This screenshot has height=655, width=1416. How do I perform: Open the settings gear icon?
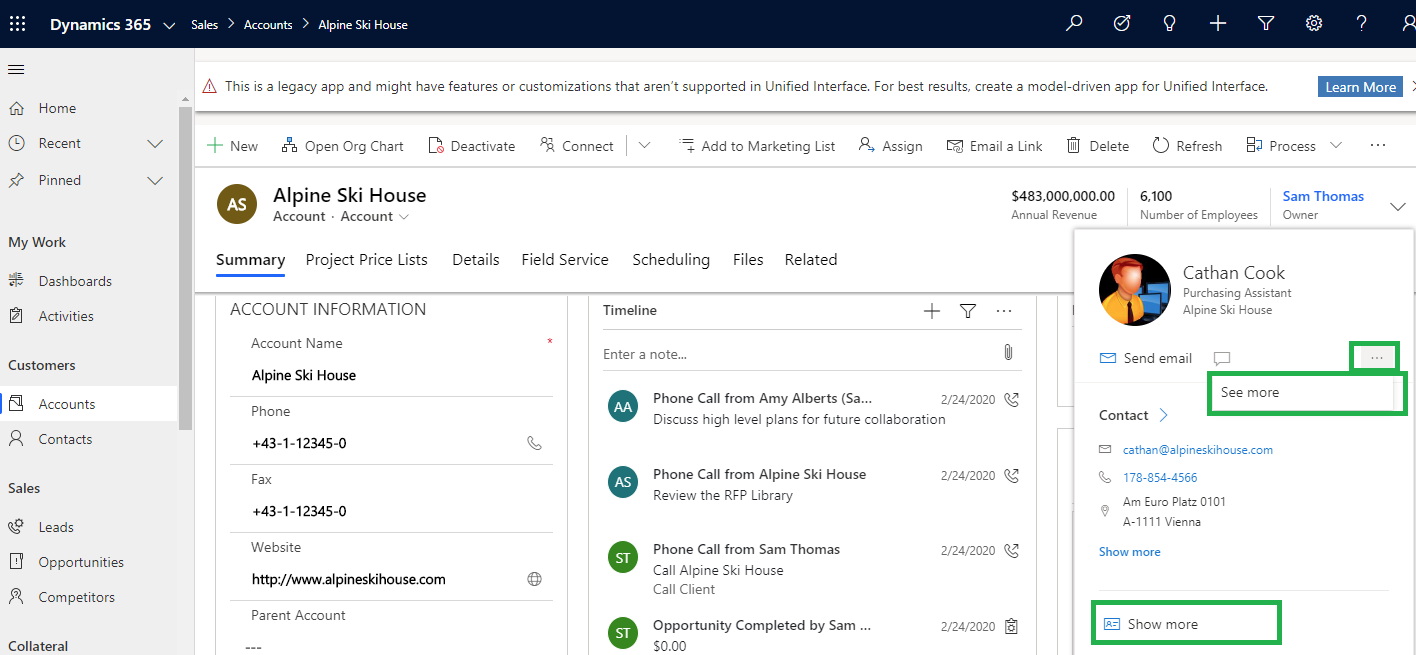coord(1314,24)
